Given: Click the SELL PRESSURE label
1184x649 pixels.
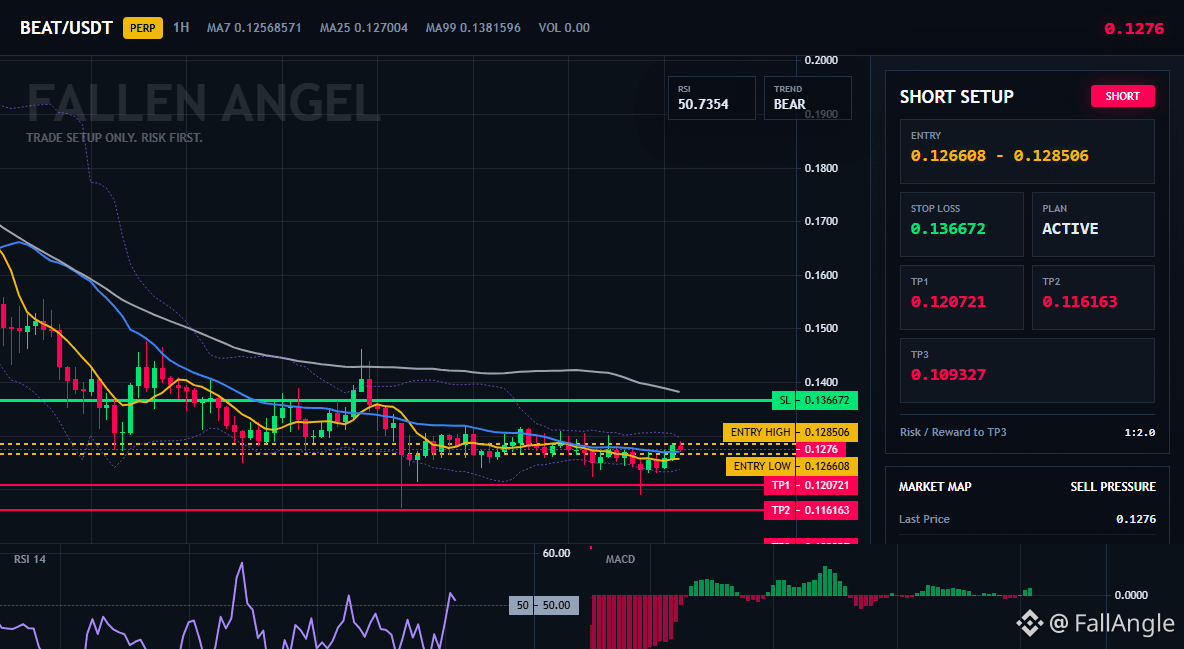Looking at the screenshot, I should [x=1112, y=487].
